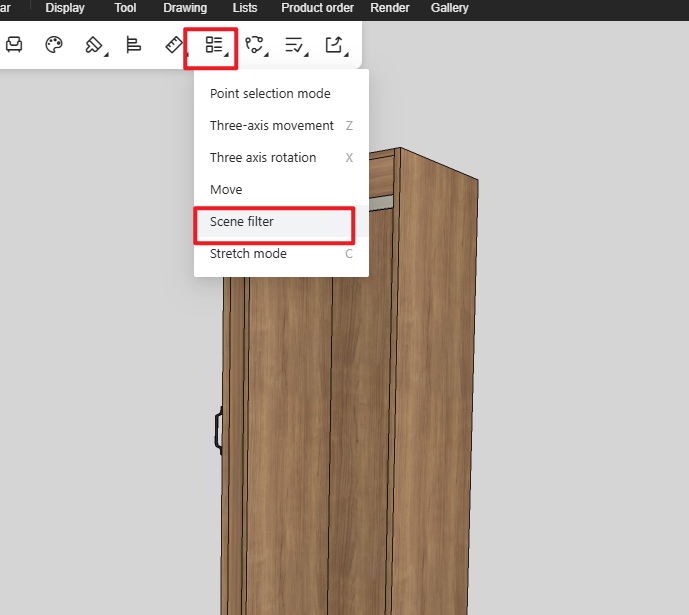Choose Point selection mode from dropdown

point(270,94)
